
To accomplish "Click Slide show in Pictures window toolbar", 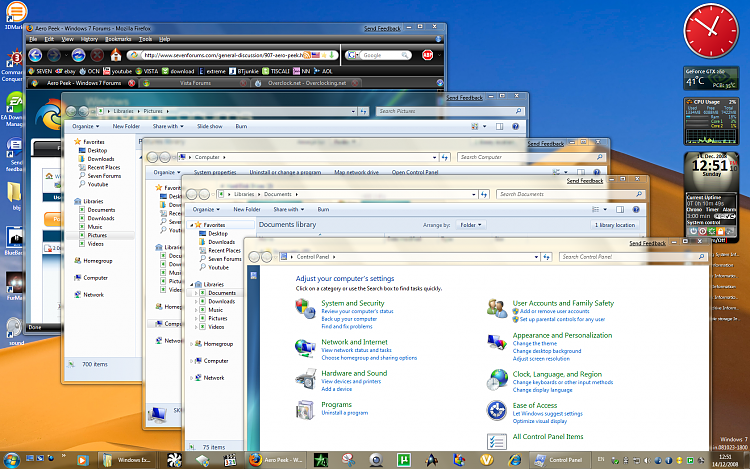I will 210,127.
